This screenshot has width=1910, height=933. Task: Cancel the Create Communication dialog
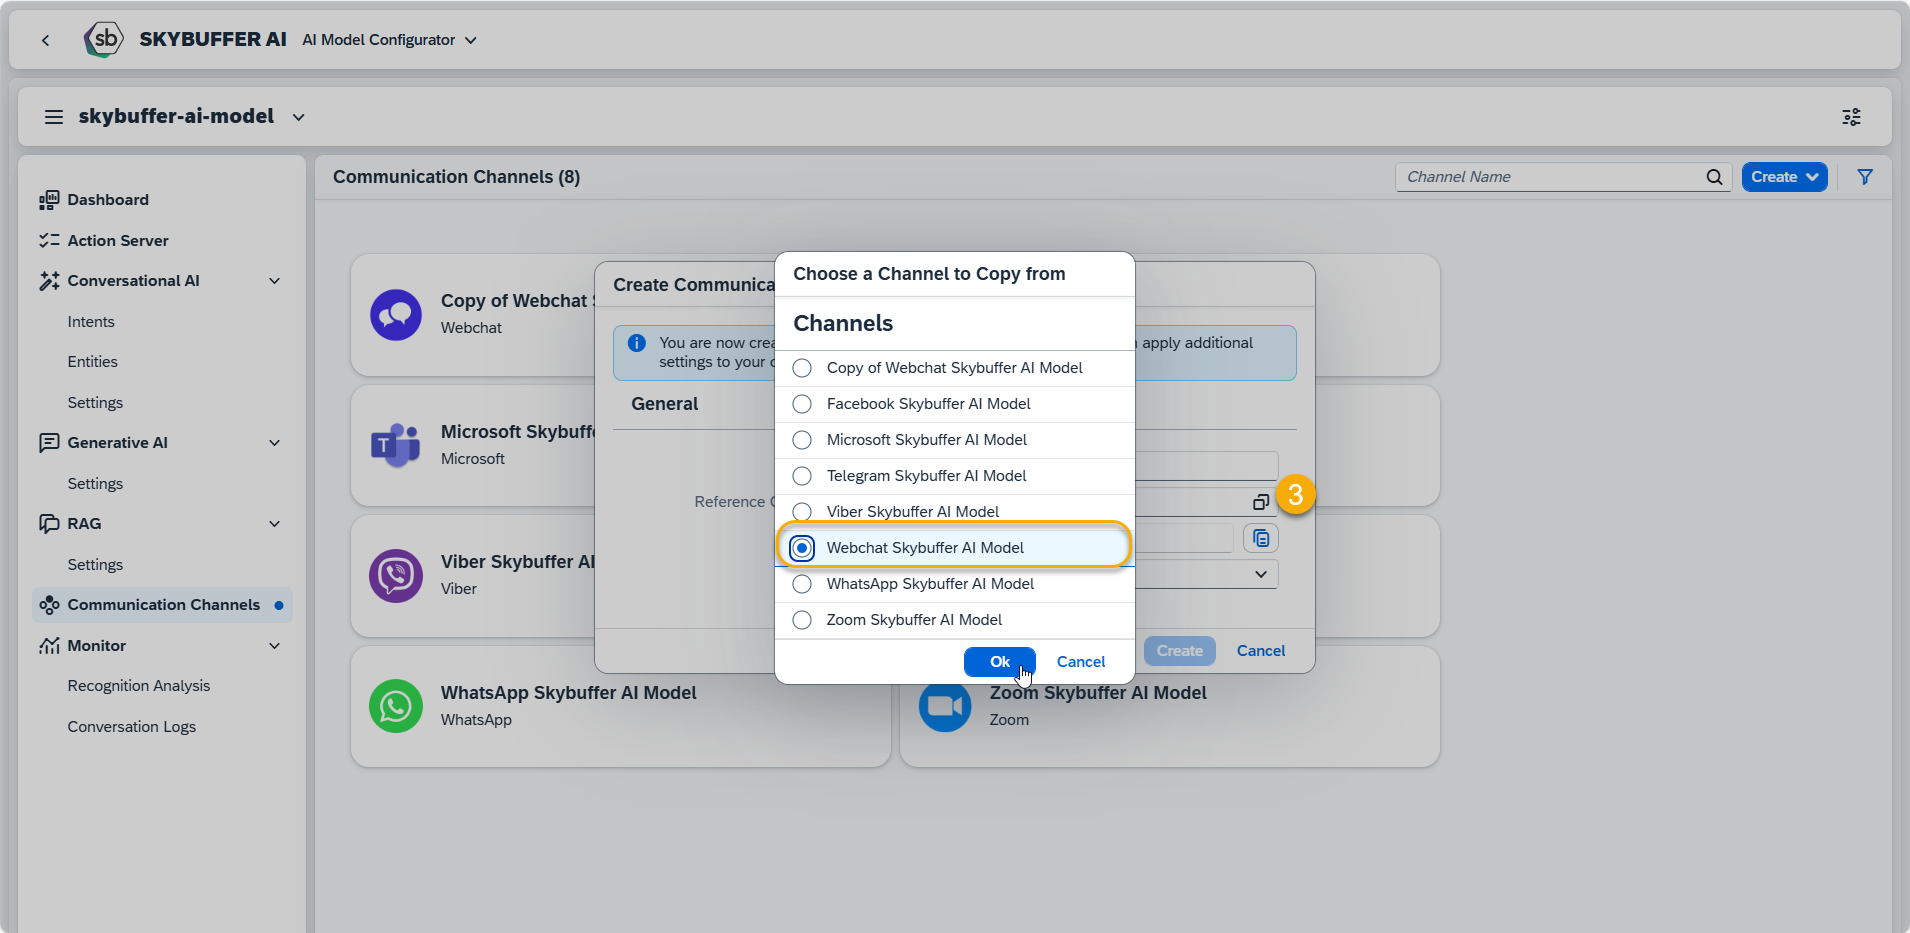click(x=1261, y=651)
